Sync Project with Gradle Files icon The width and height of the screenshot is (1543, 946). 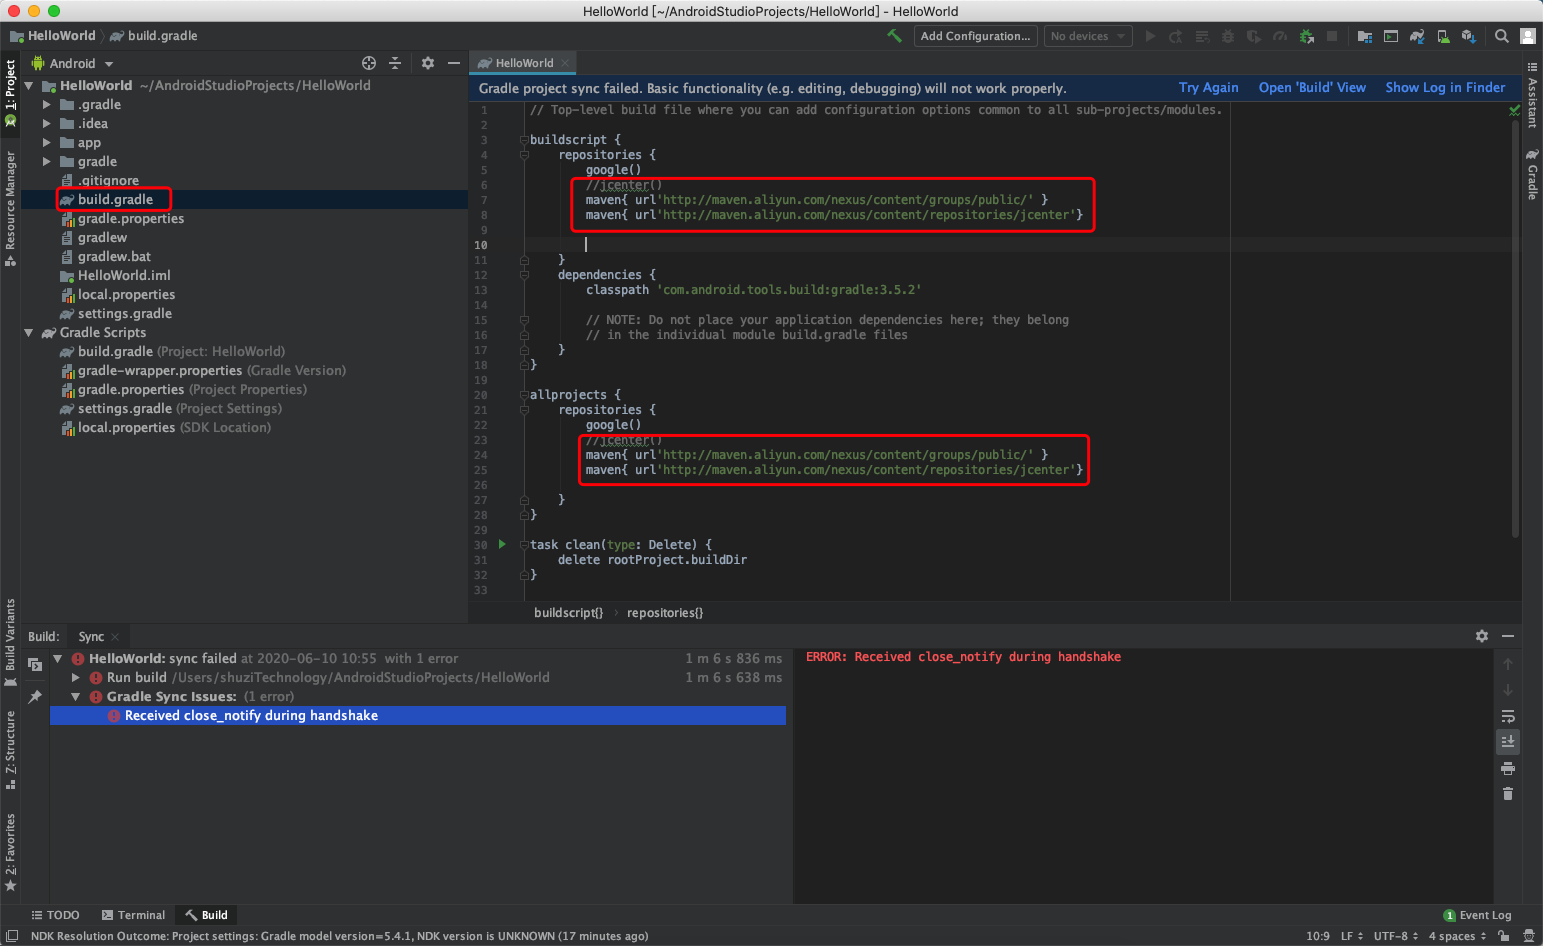pos(1417,36)
